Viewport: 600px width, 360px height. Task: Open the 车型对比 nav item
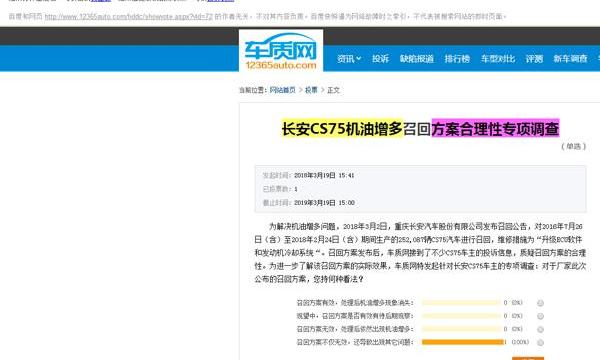(x=498, y=59)
